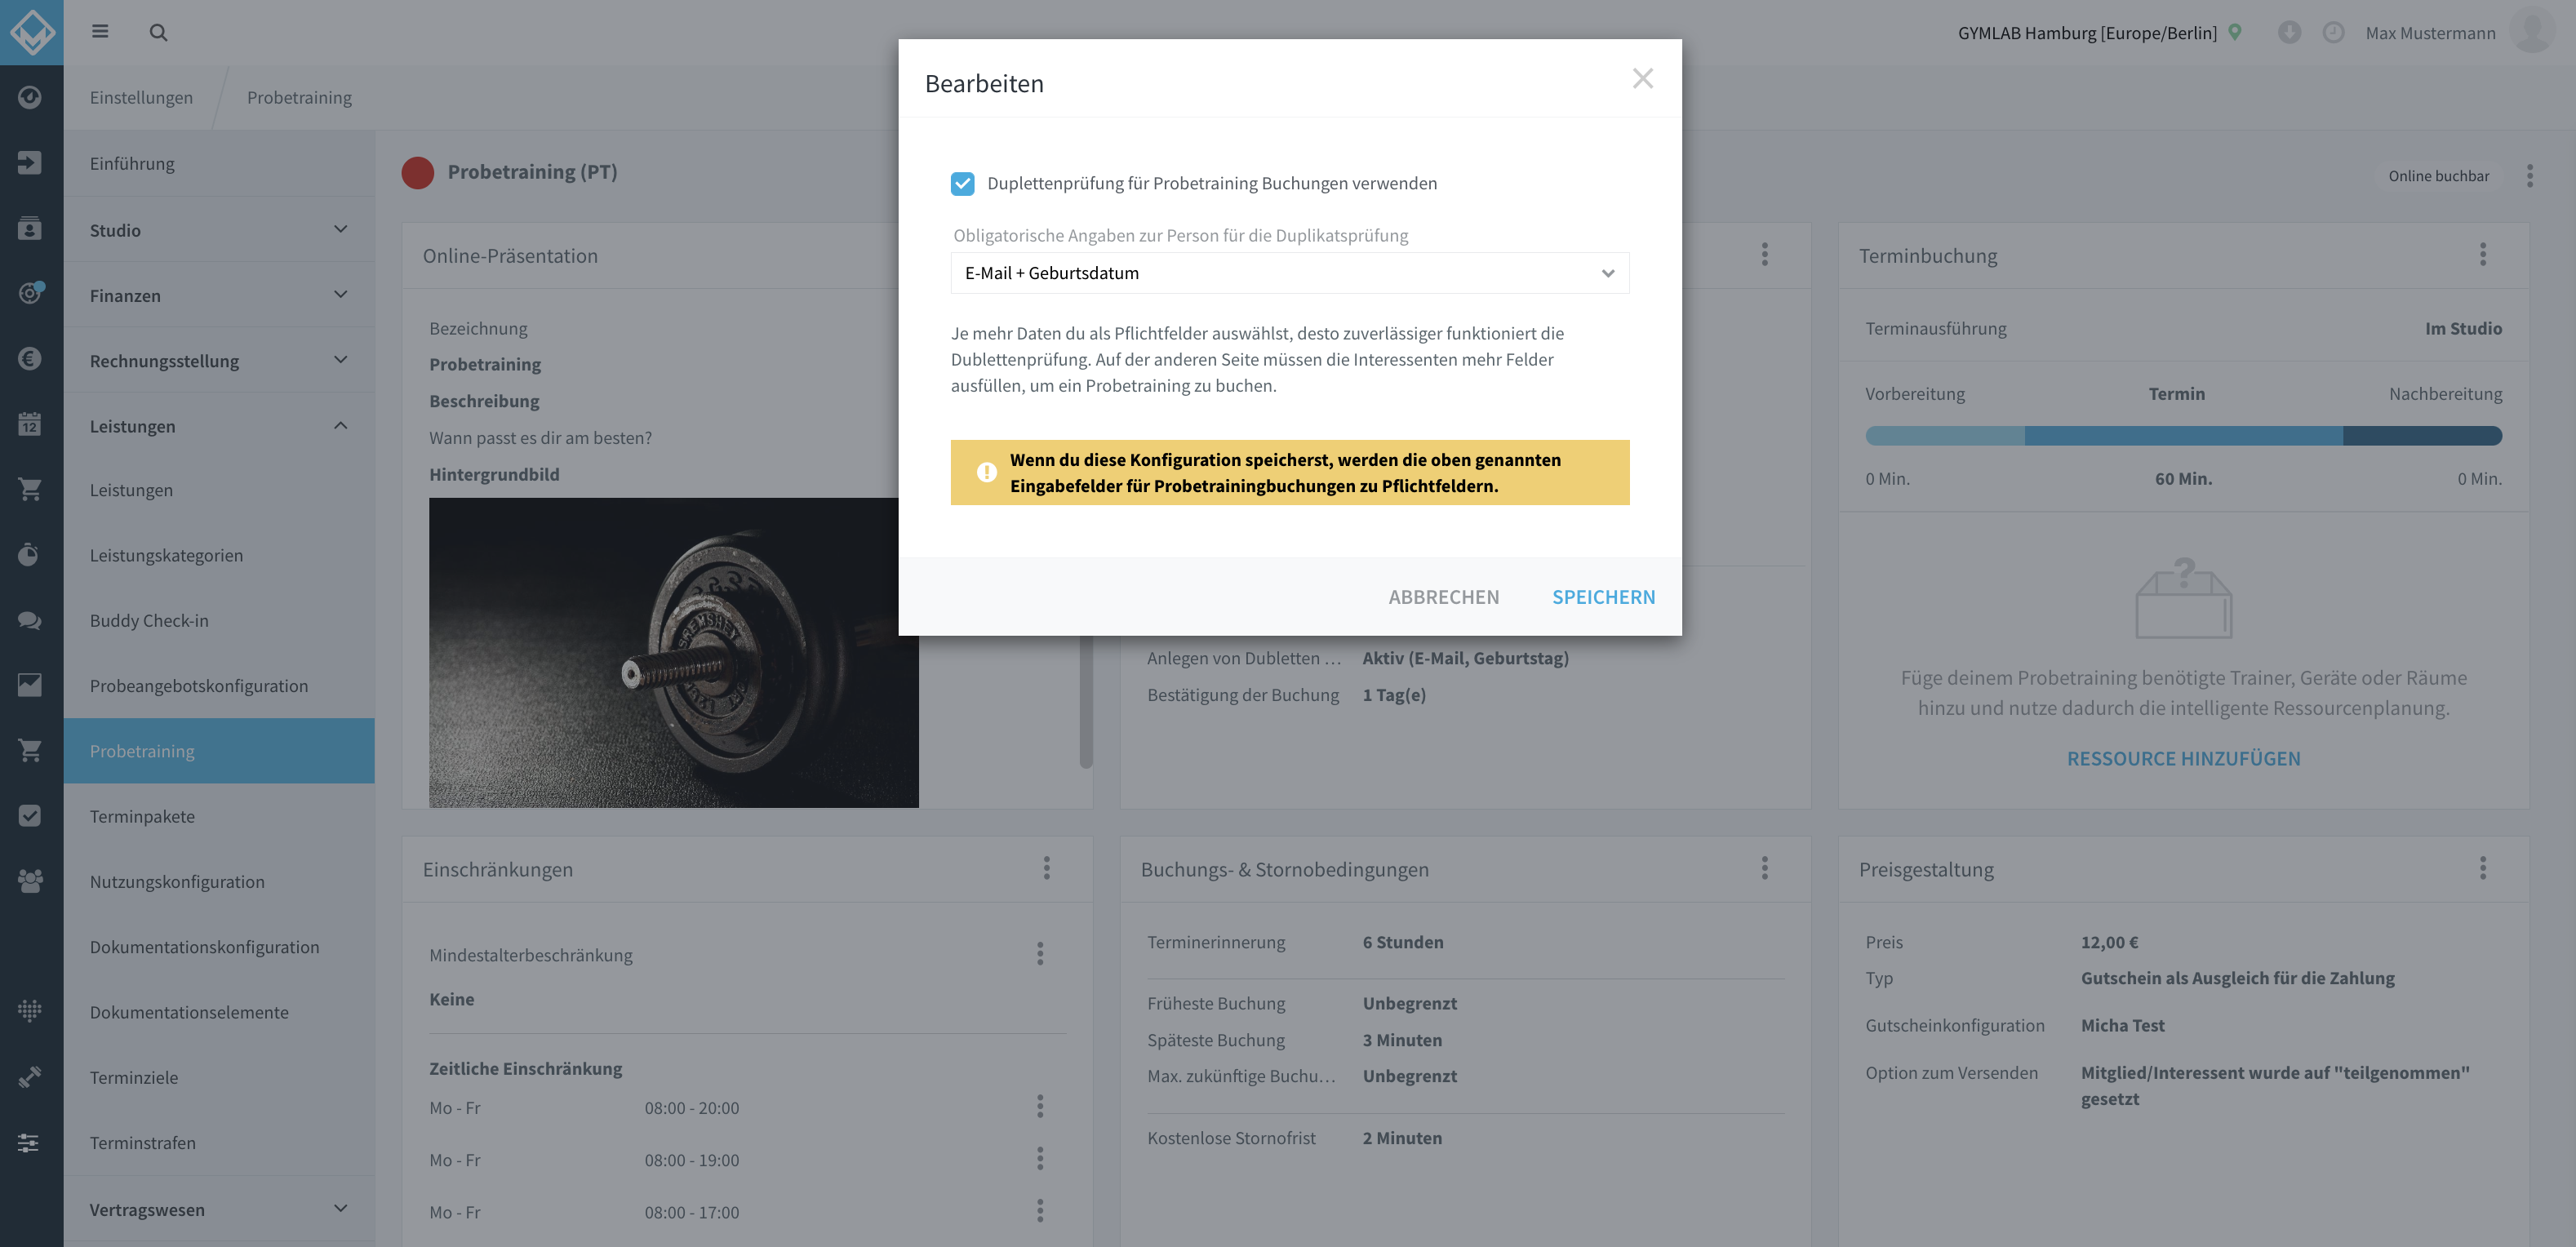Click the SPEICHERN button
The height and width of the screenshot is (1247, 2576).
(x=1603, y=597)
